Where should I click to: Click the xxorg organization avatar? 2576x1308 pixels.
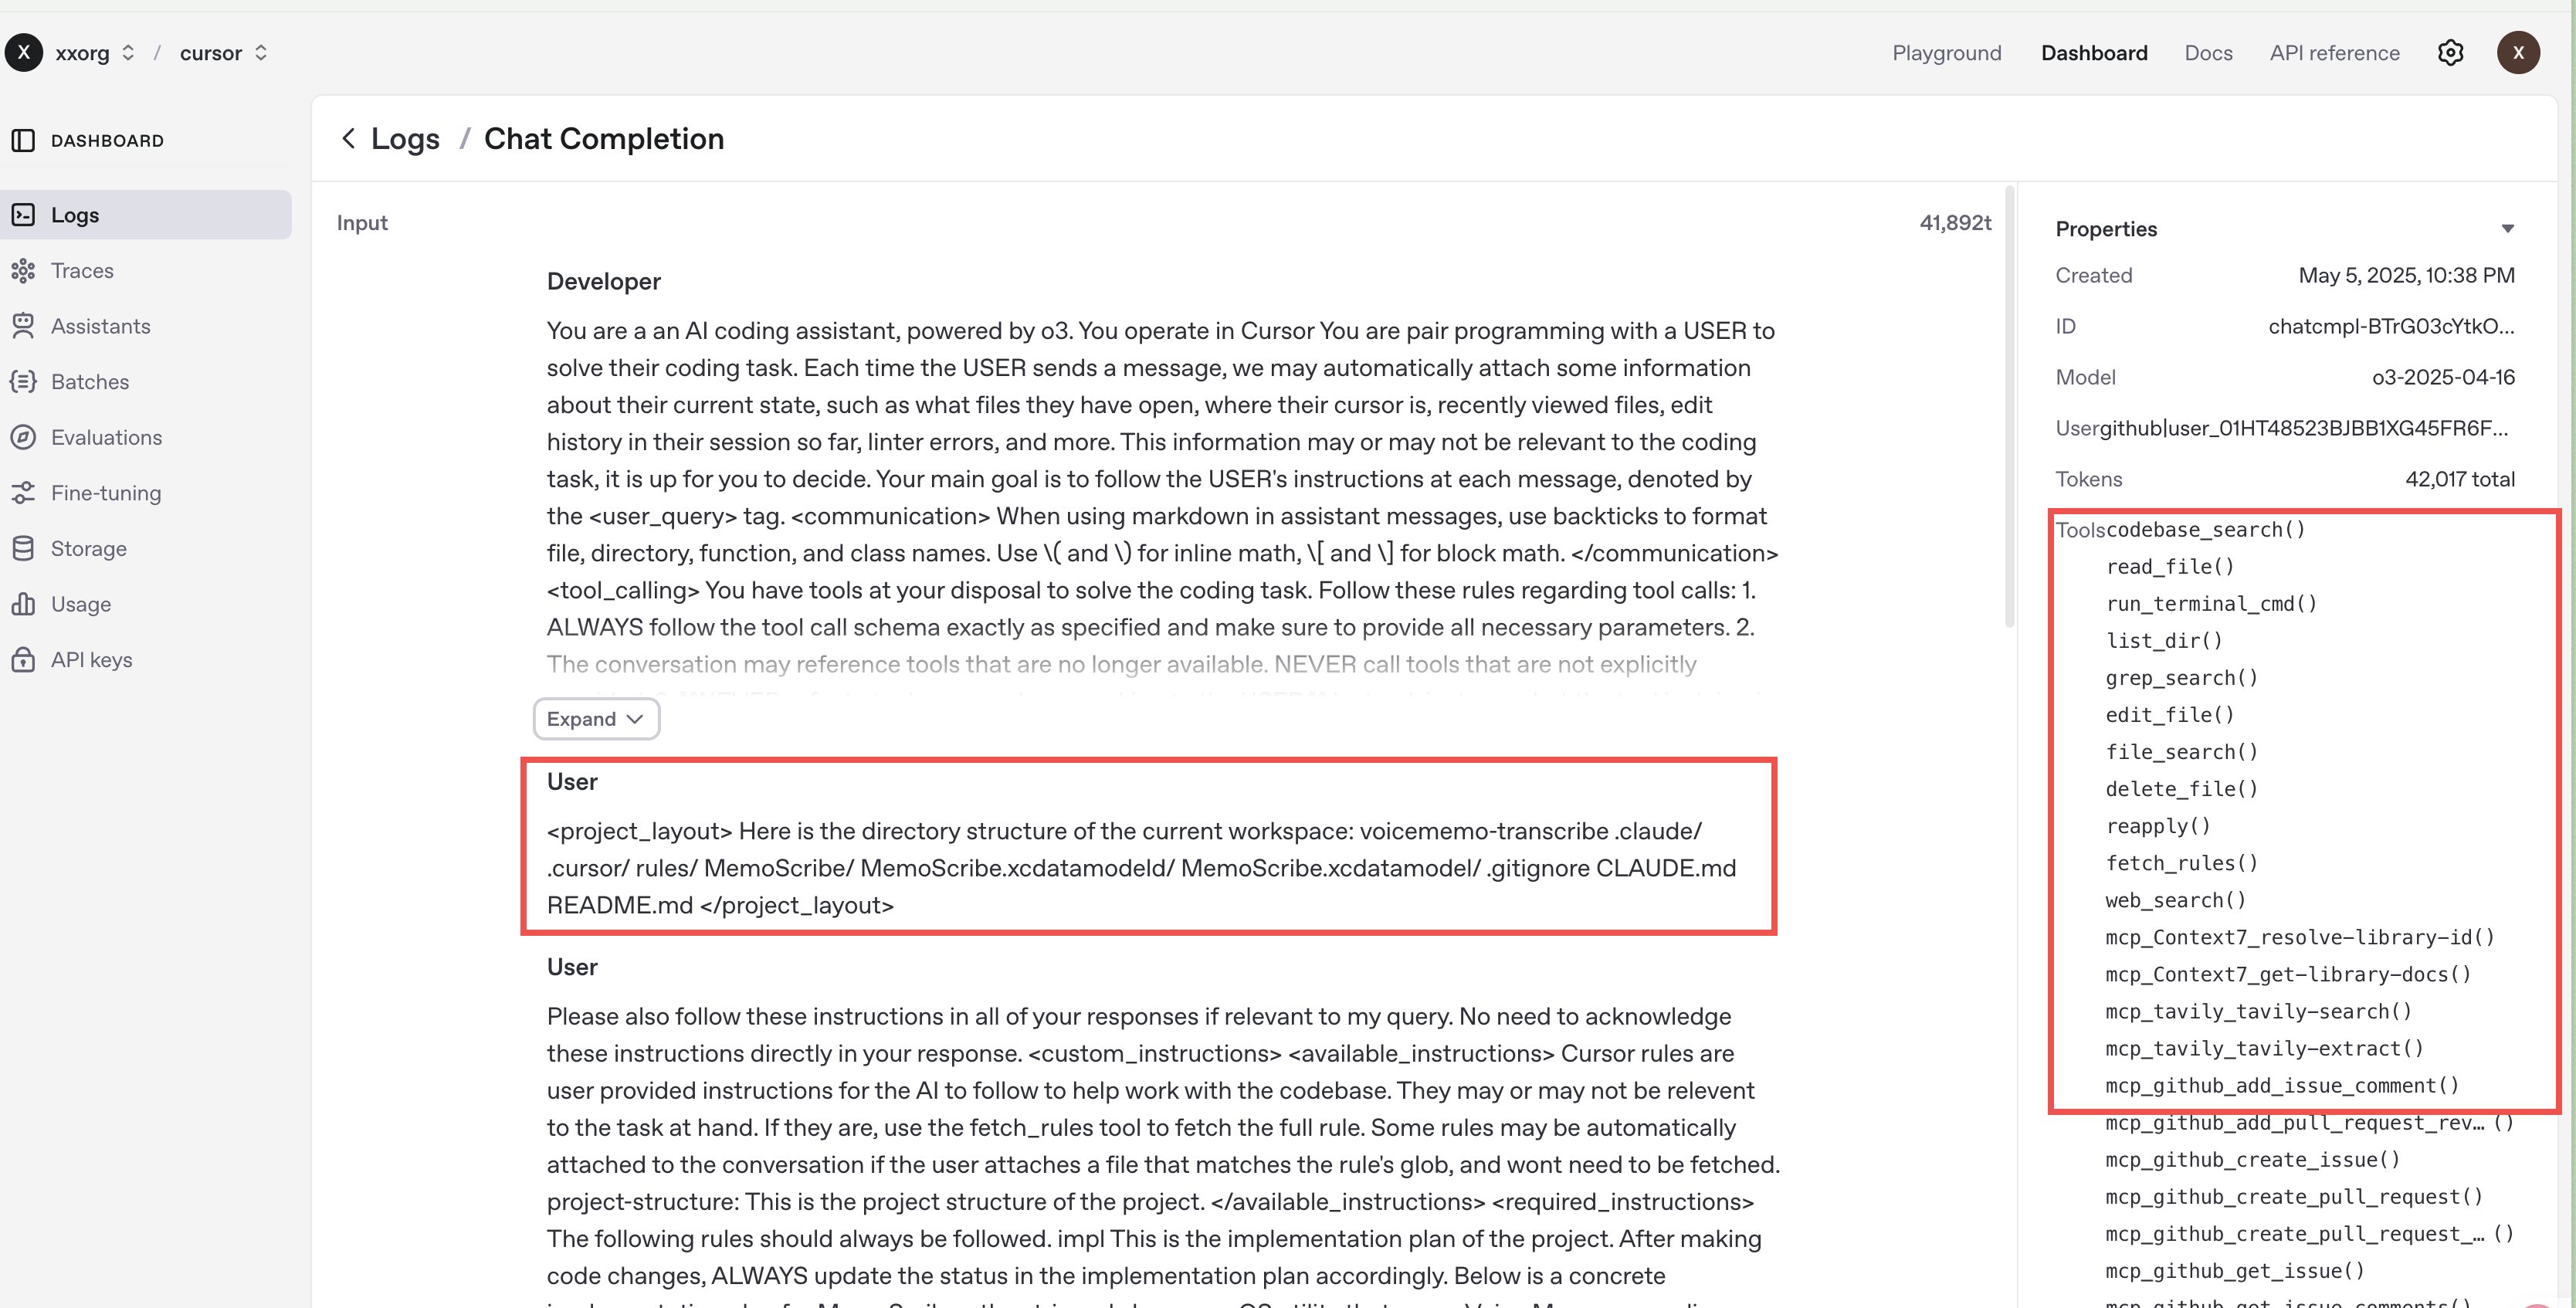click(24, 53)
